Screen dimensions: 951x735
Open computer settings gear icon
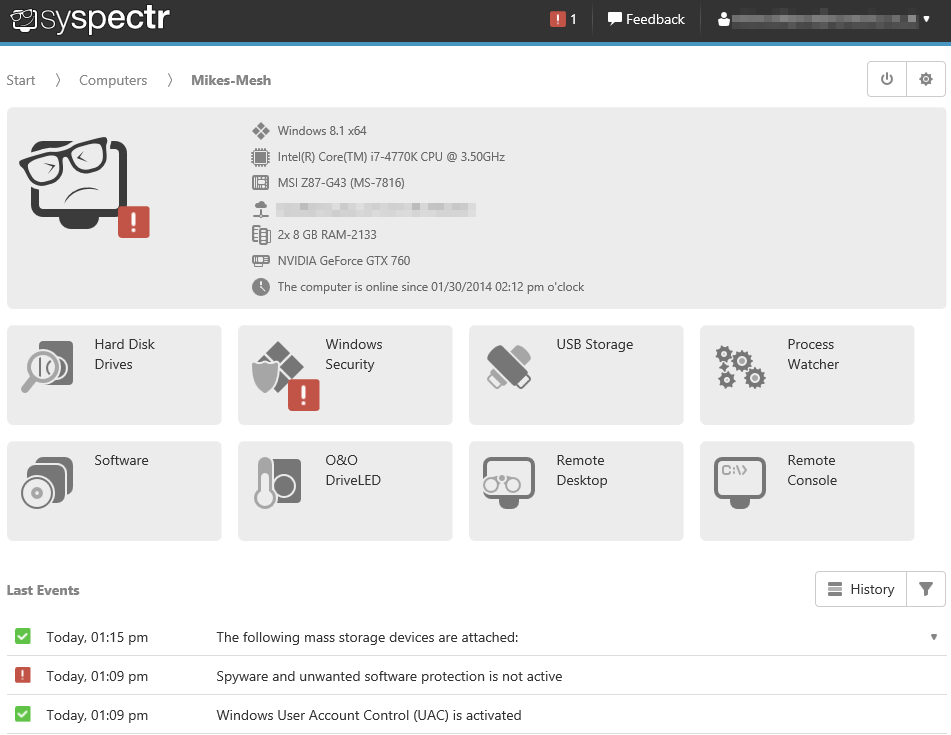926,80
